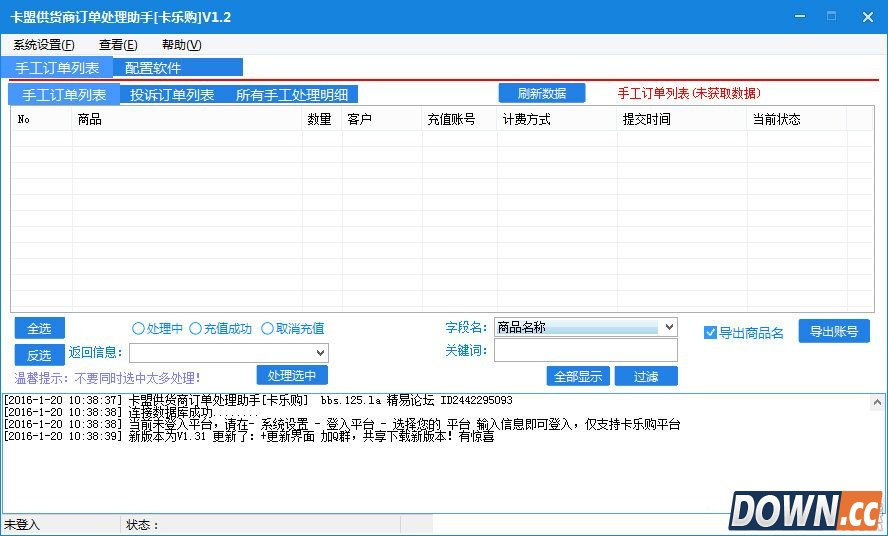Sort by the 商品 column header
The width and height of the screenshot is (888, 536).
[x=187, y=119]
